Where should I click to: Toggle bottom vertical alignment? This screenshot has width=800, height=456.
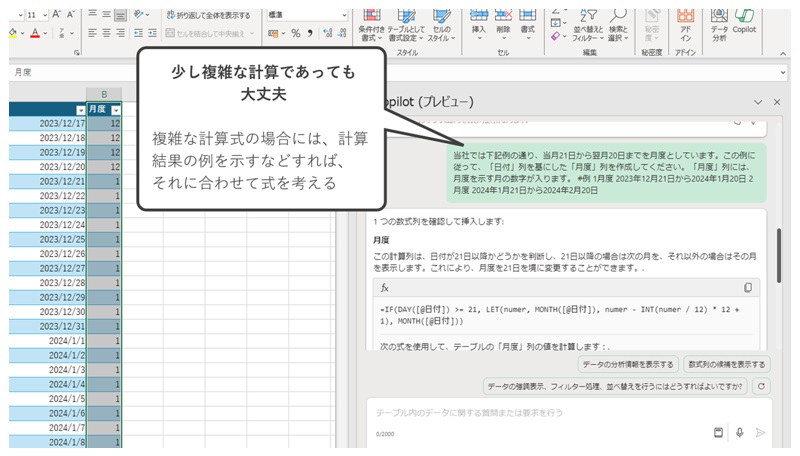(x=120, y=15)
